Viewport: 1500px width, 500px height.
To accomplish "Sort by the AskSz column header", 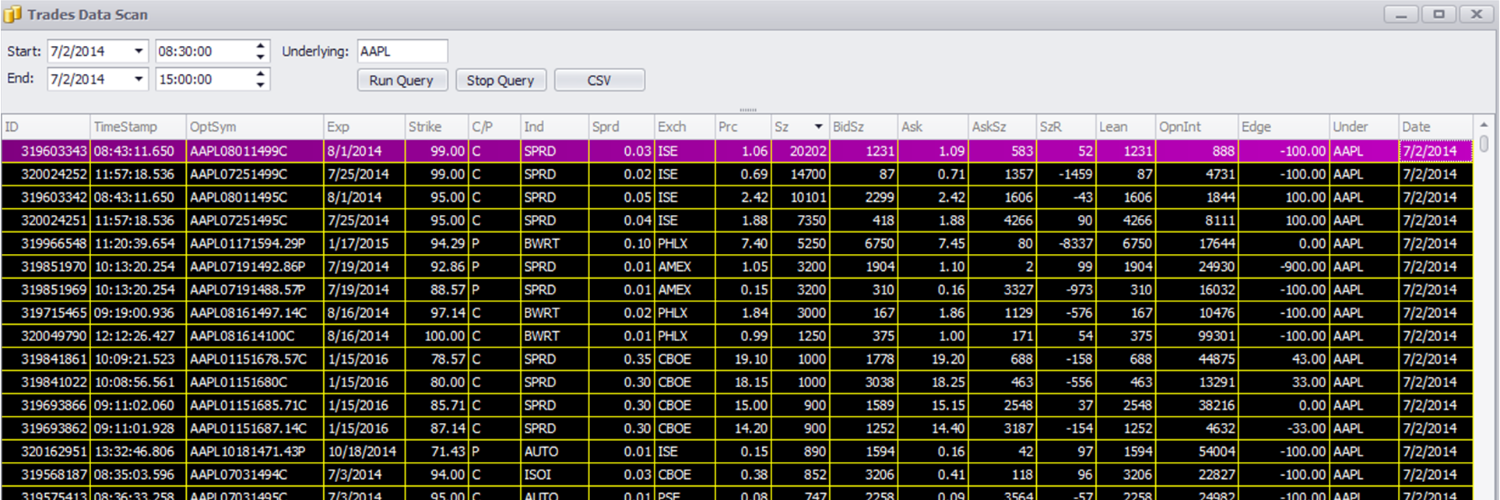I will click(x=1002, y=127).
